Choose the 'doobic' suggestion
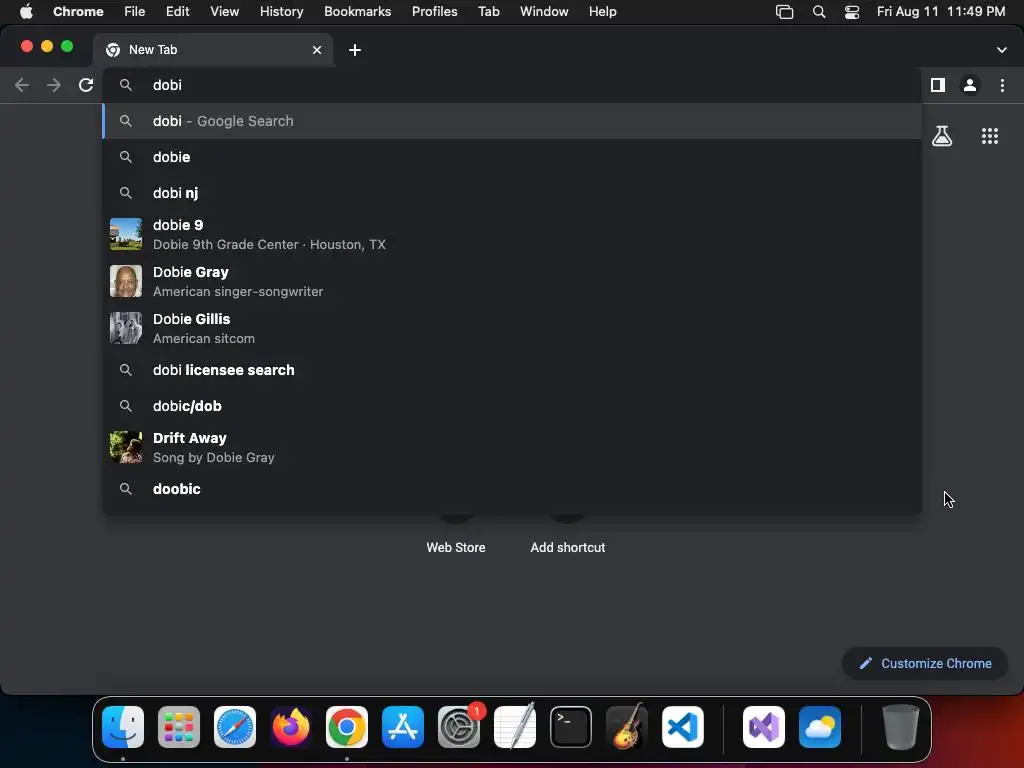The height and width of the screenshot is (768, 1024). point(512,488)
